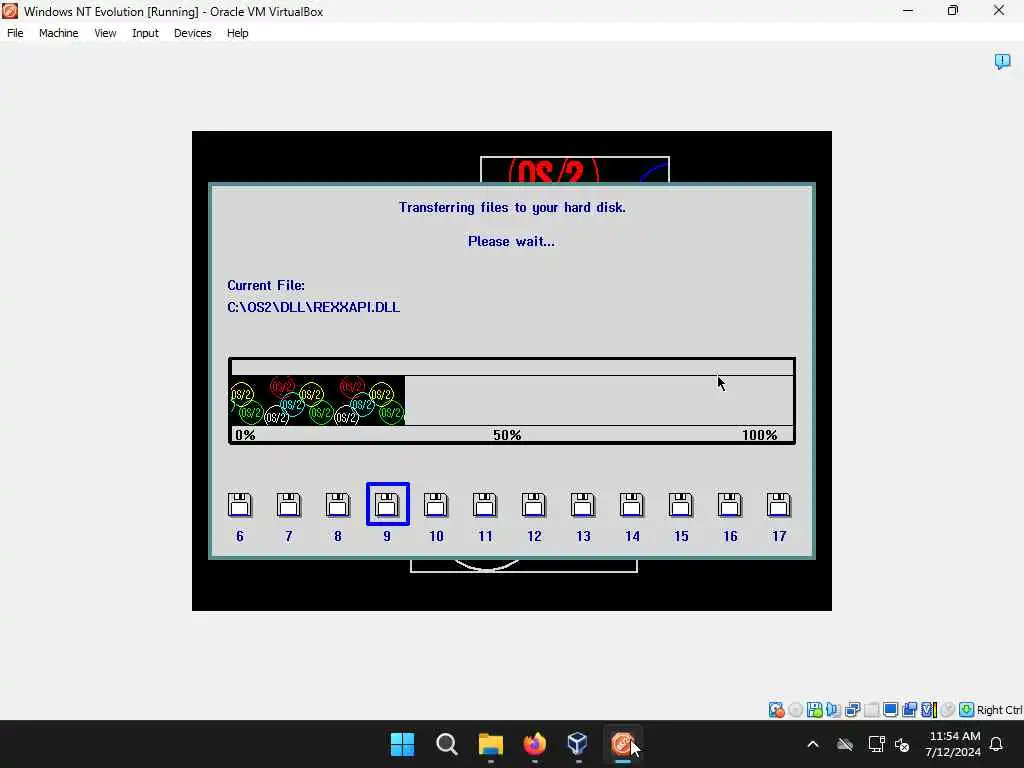Click the diskette 6 icon
1024x768 pixels.
tap(240, 505)
